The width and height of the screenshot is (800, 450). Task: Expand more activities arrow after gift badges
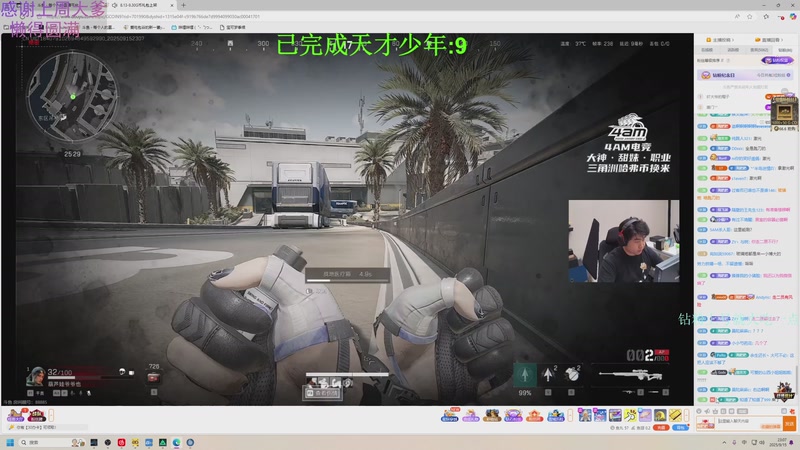pos(570,416)
